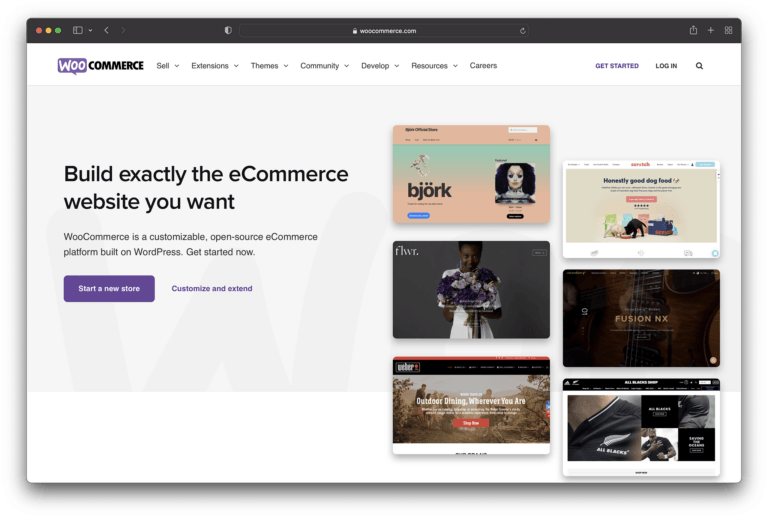Viewport: 768px width, 518px height.
Task: Open the site search magnifier icon
Action: 699,66
